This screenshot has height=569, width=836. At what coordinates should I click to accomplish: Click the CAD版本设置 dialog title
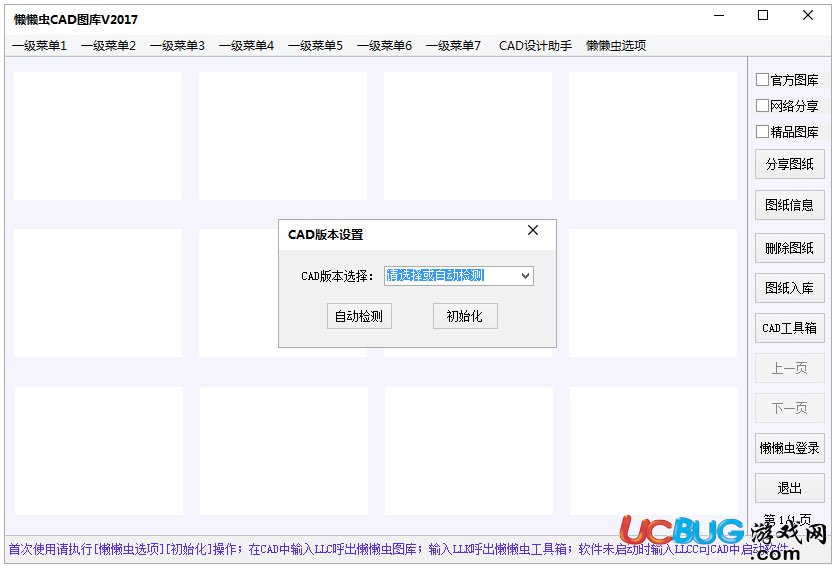coord(325,235)
